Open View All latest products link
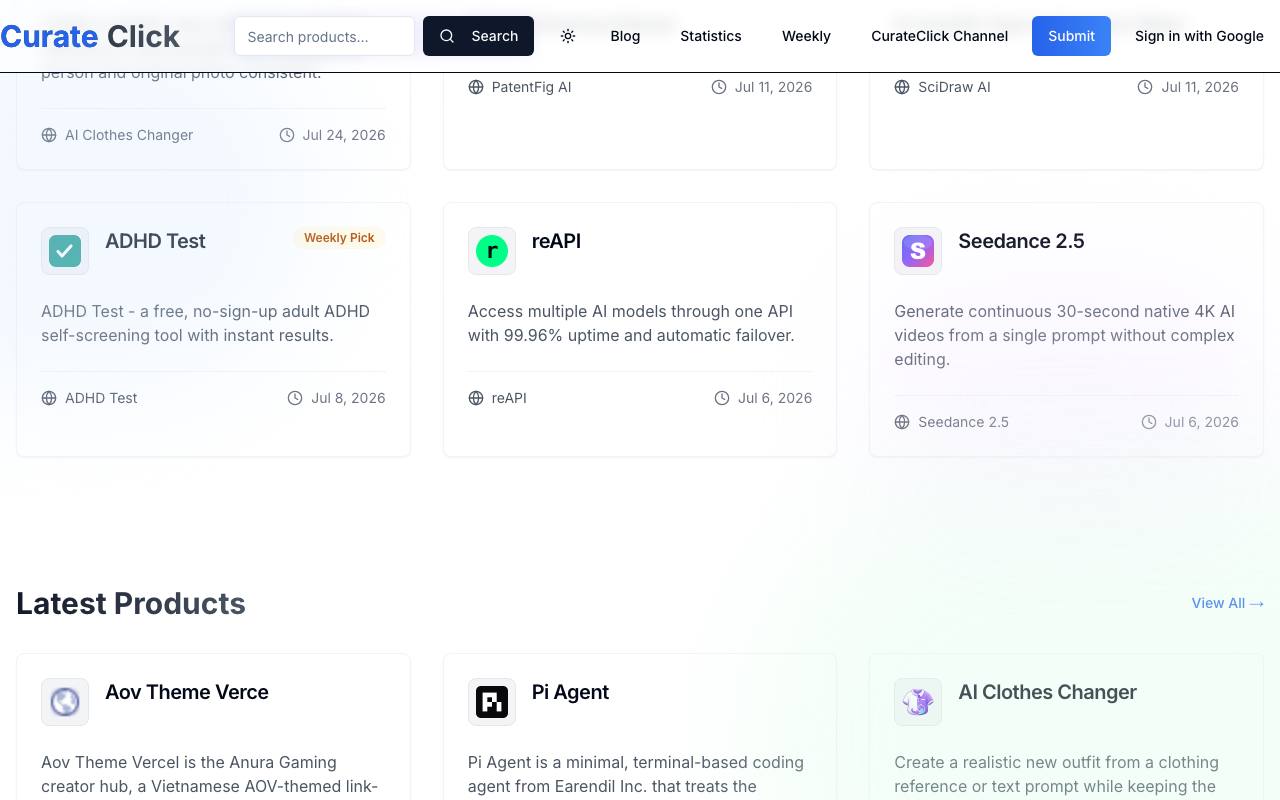 coord(1228,603)
